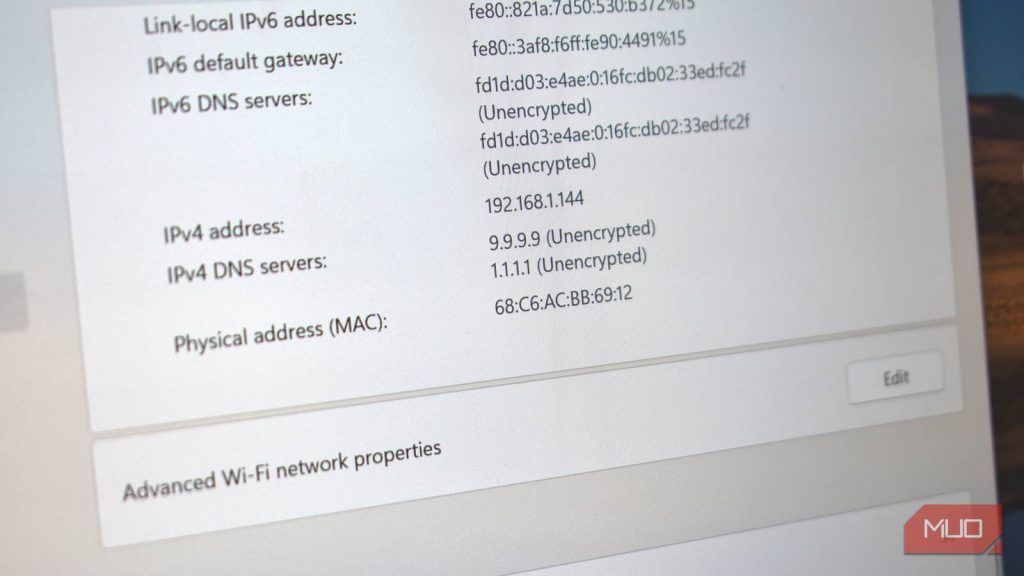Click the Link-local IPv6 address label
The image size is (1024, 576).
249,22
